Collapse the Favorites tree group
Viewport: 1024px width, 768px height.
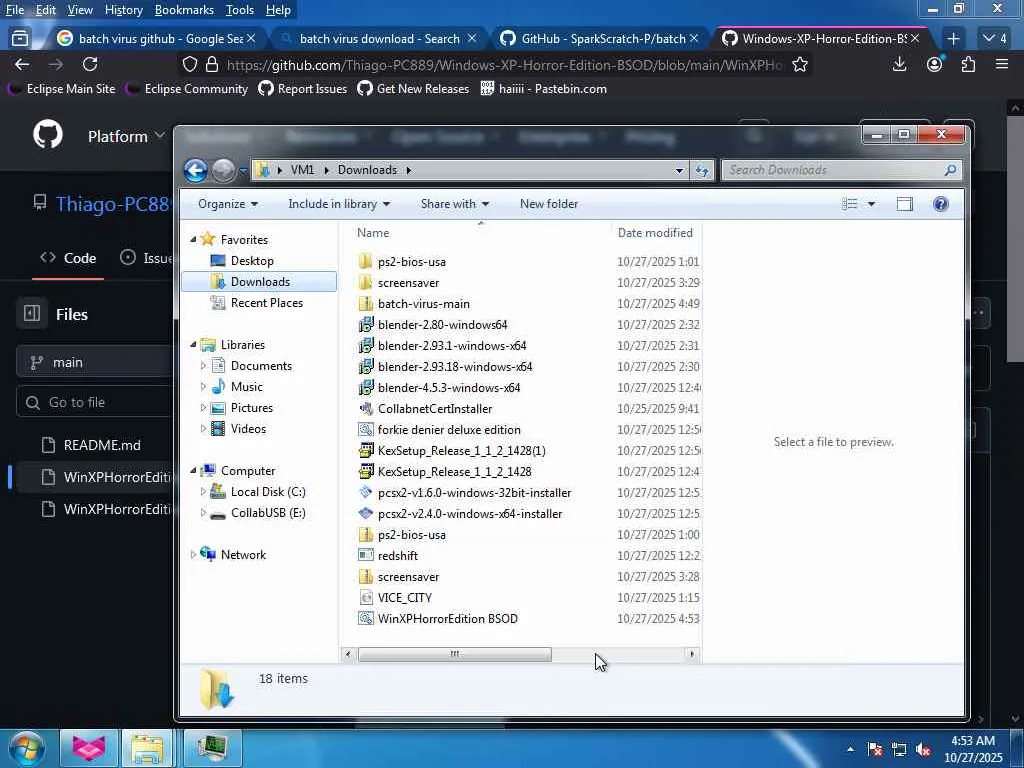[193, 240]
